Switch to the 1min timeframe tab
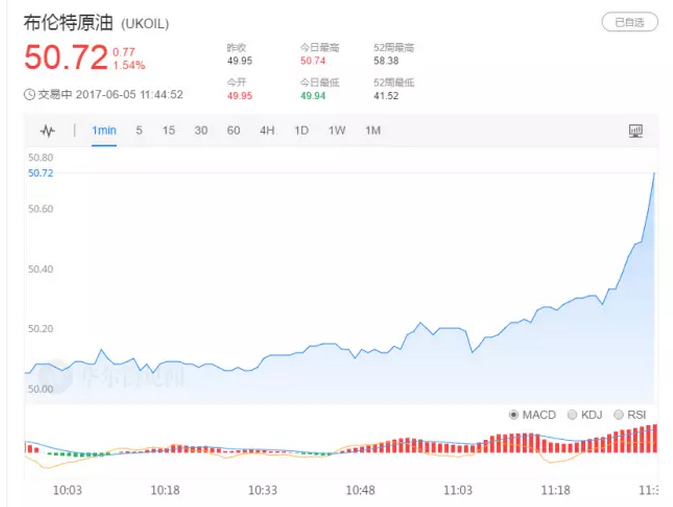 (x=104, y=131)
